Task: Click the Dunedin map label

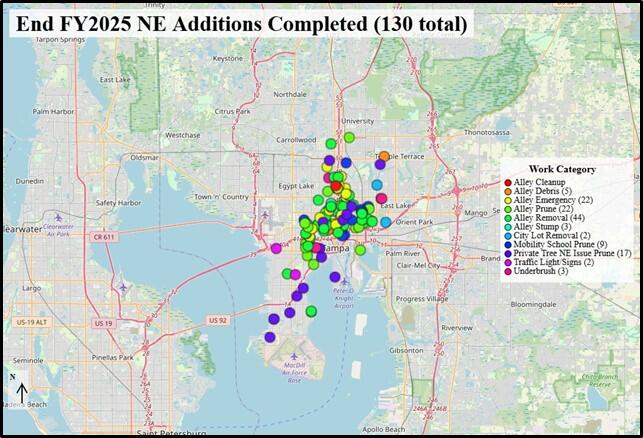Action: point(30,181)
